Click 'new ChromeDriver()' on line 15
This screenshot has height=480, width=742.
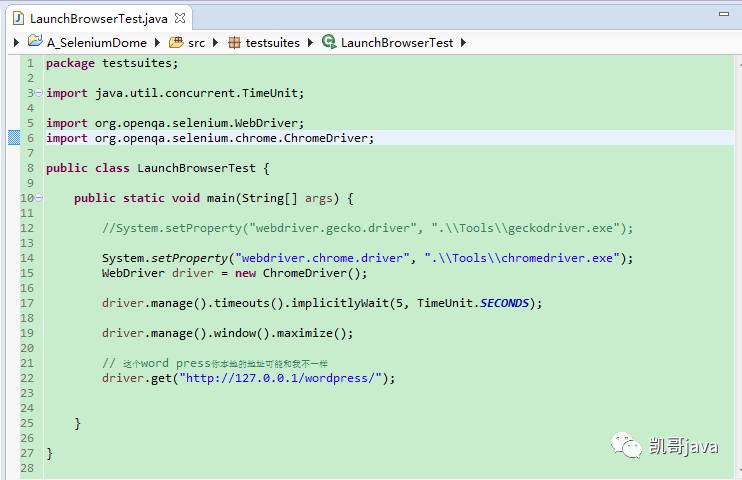[300, 273]
